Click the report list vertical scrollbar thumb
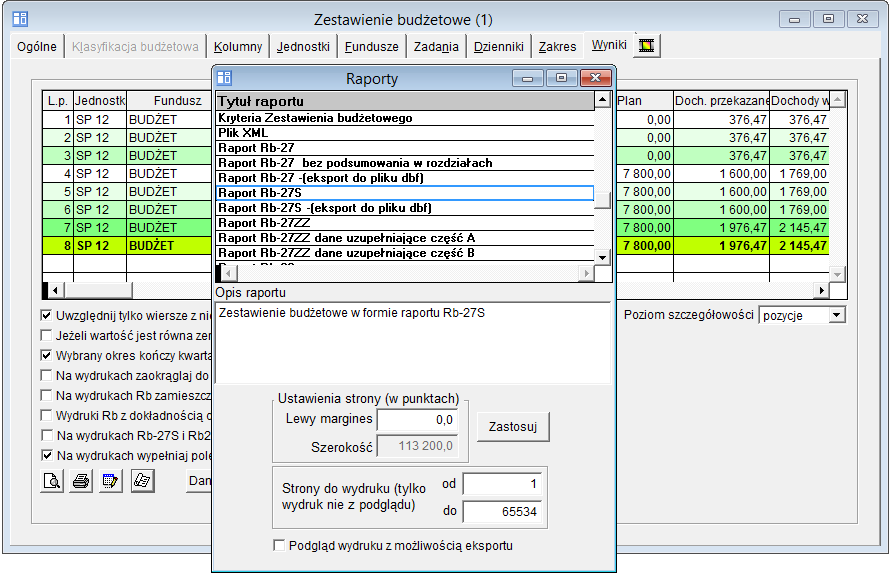Viewport: 889px width, 574px height. point(602,200)
